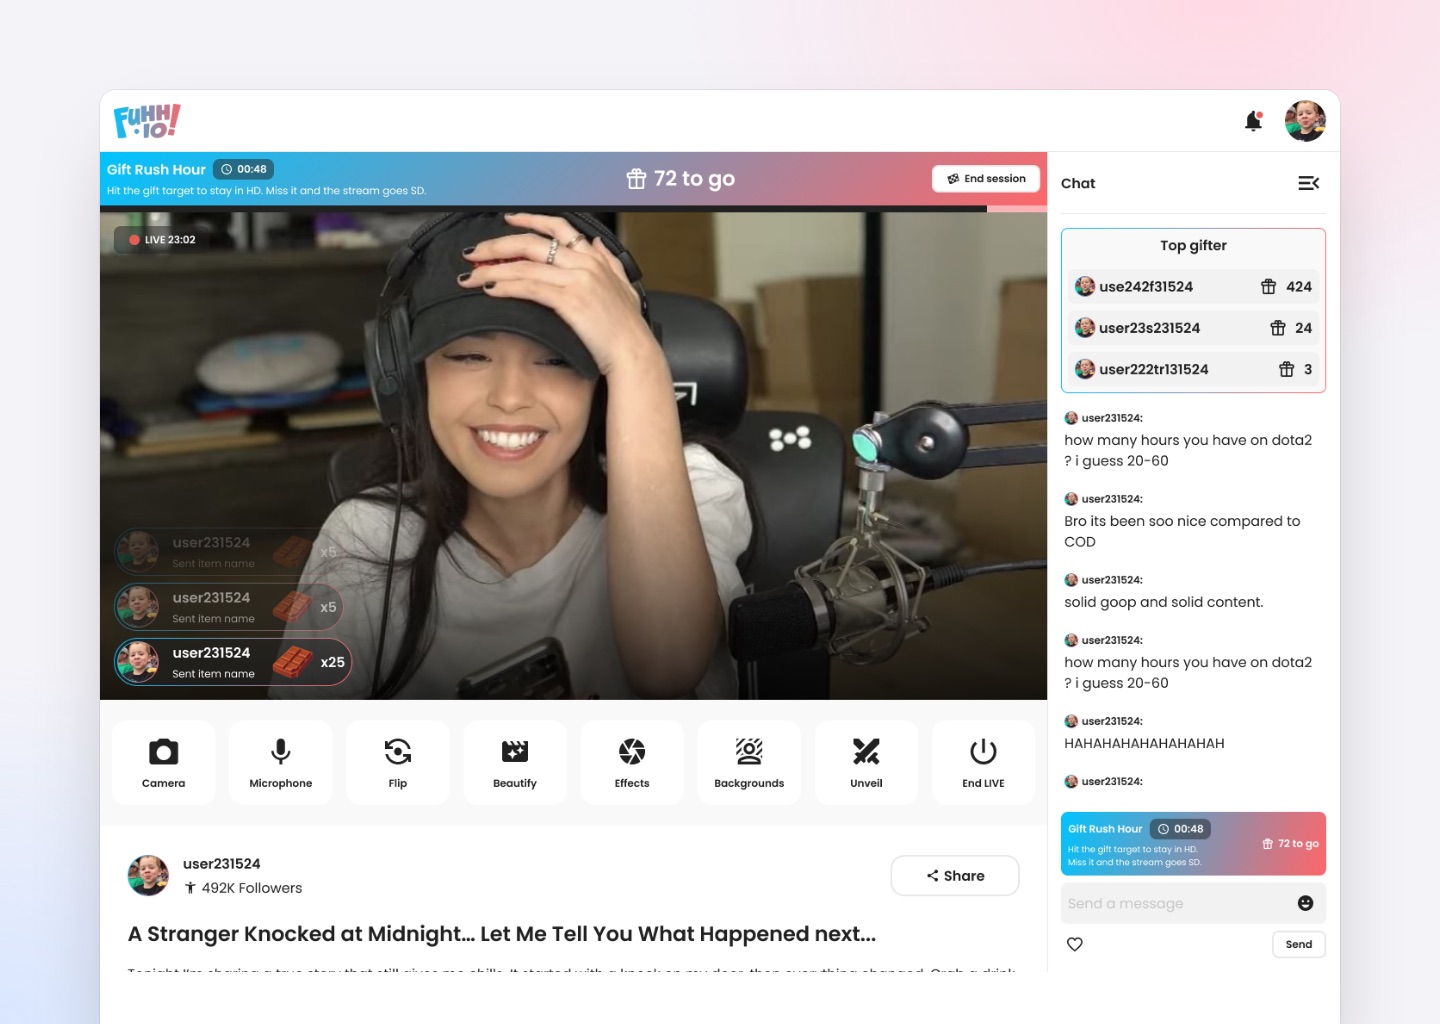The width and height of the screenshot is (1440, 1024).
Task: Click the x25 gift notification
Action: click(233, 662)
